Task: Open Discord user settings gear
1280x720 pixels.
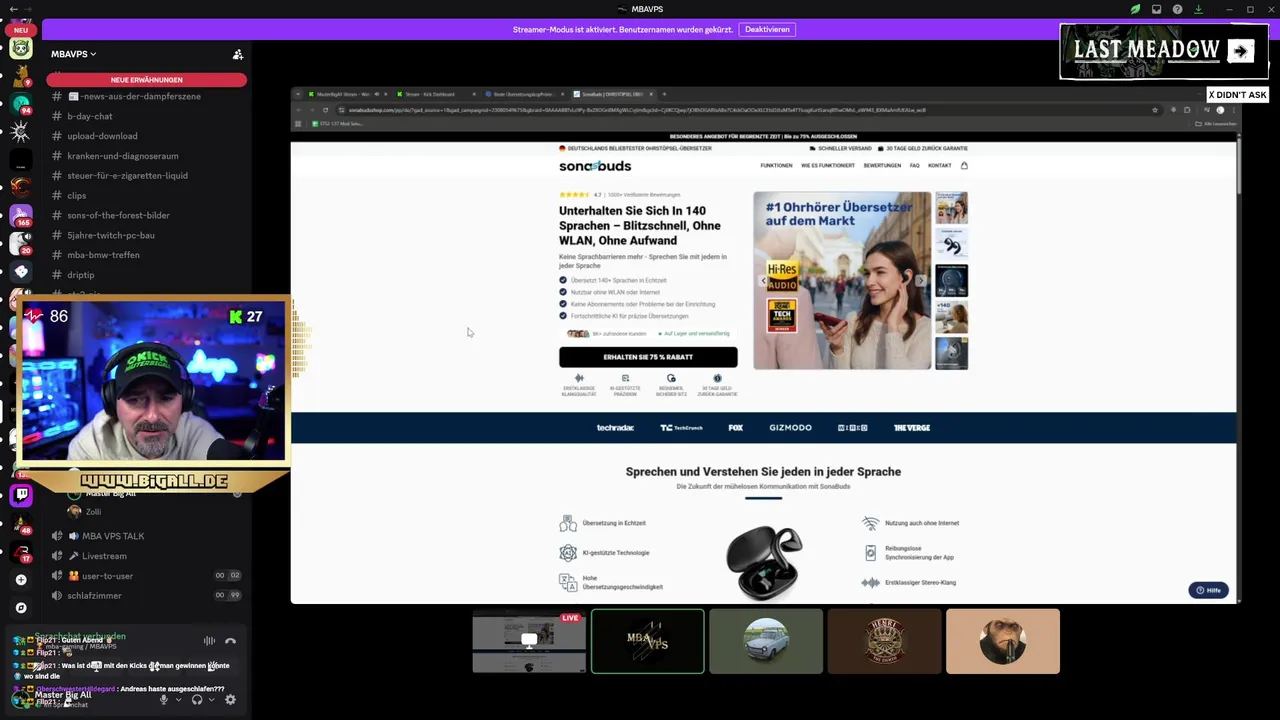Action: [230, 700]
